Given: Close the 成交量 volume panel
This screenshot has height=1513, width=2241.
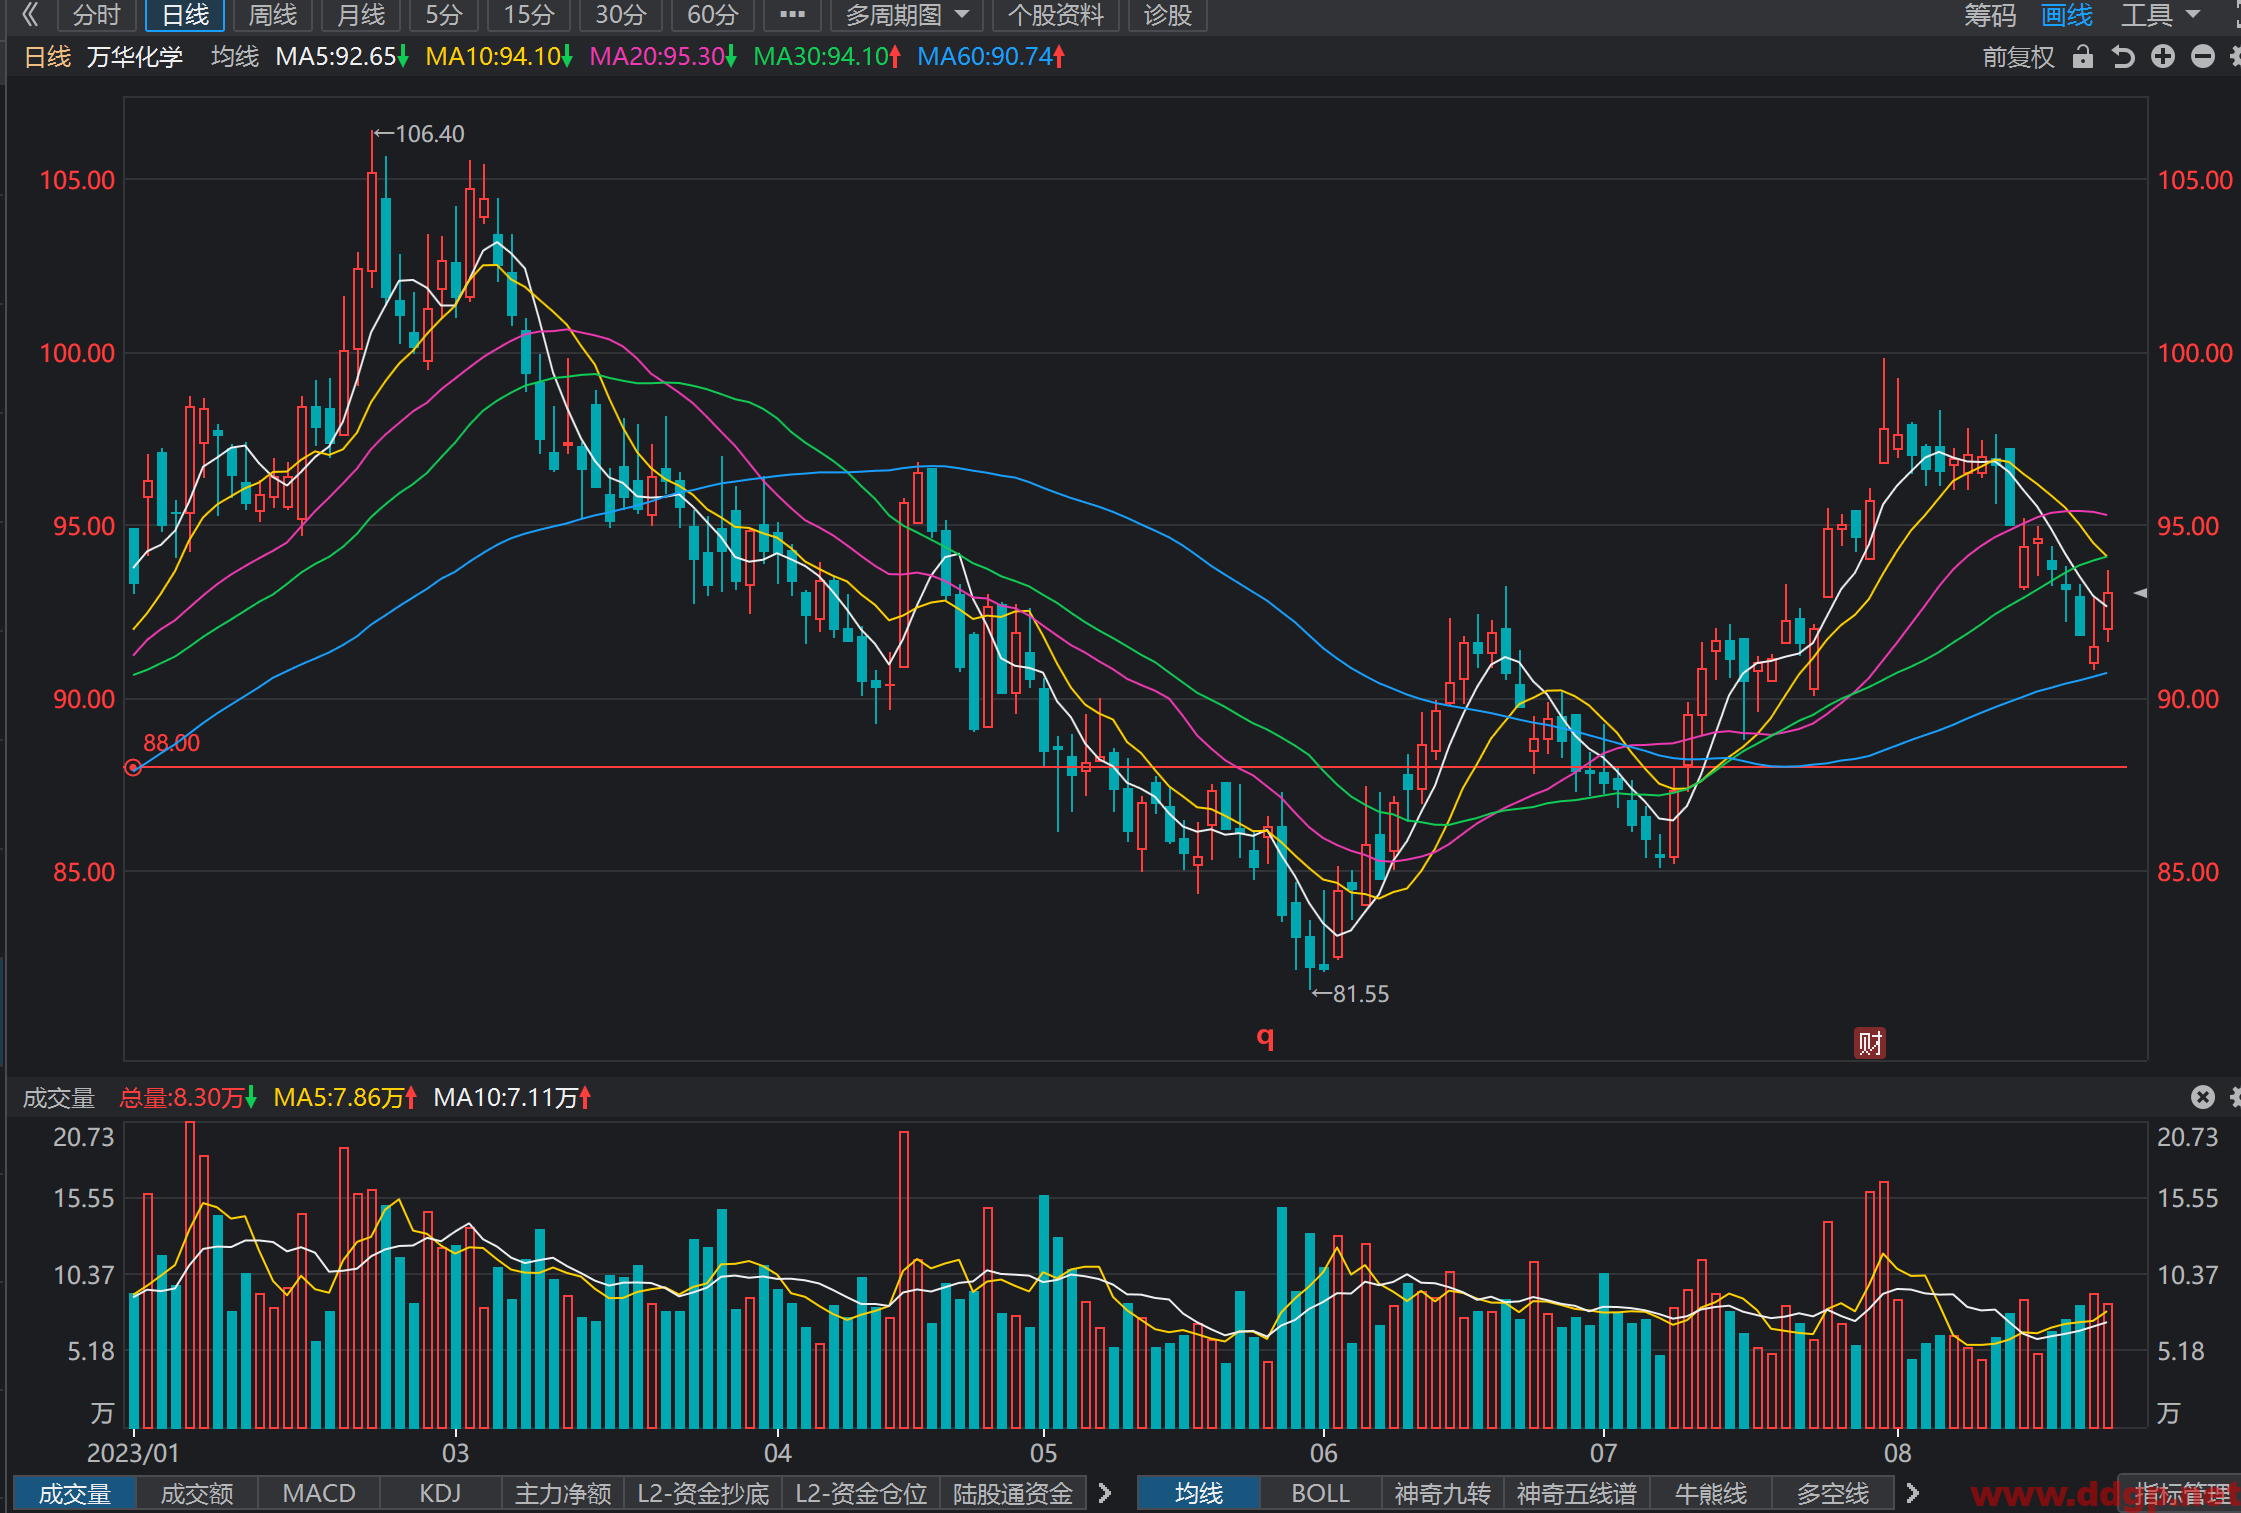Looking at the screenshot, I should tap(2203, 1097).
